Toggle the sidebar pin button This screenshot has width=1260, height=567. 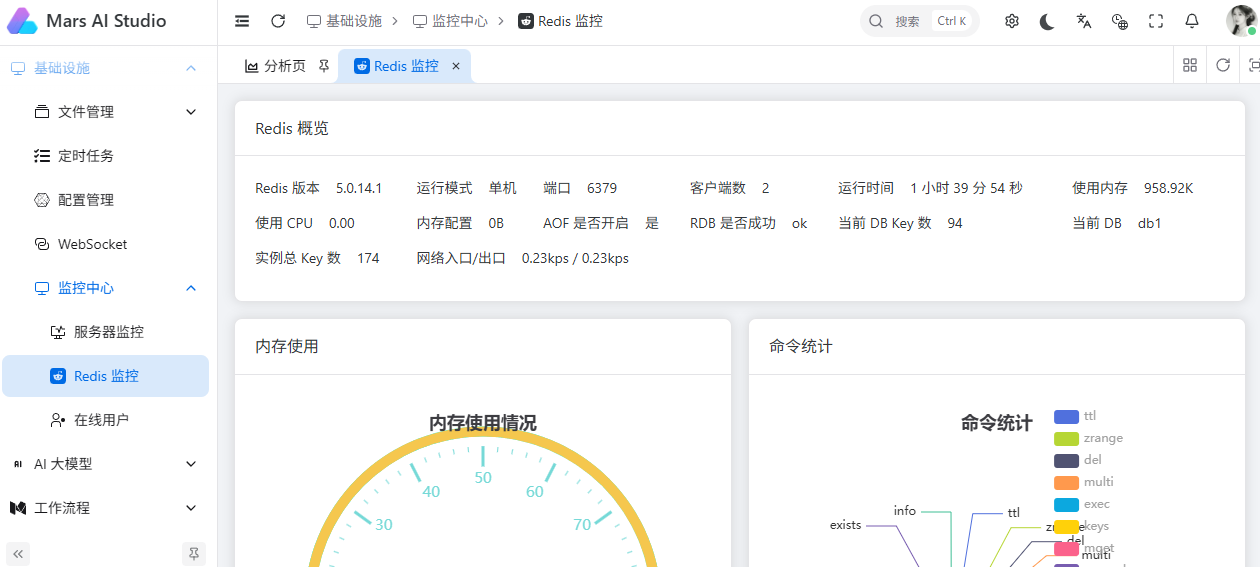194,553
